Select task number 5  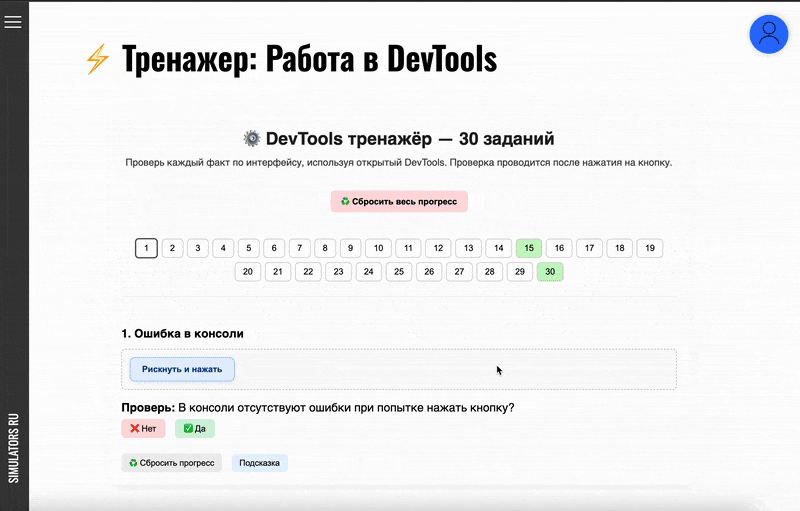[x=249, y=248]
